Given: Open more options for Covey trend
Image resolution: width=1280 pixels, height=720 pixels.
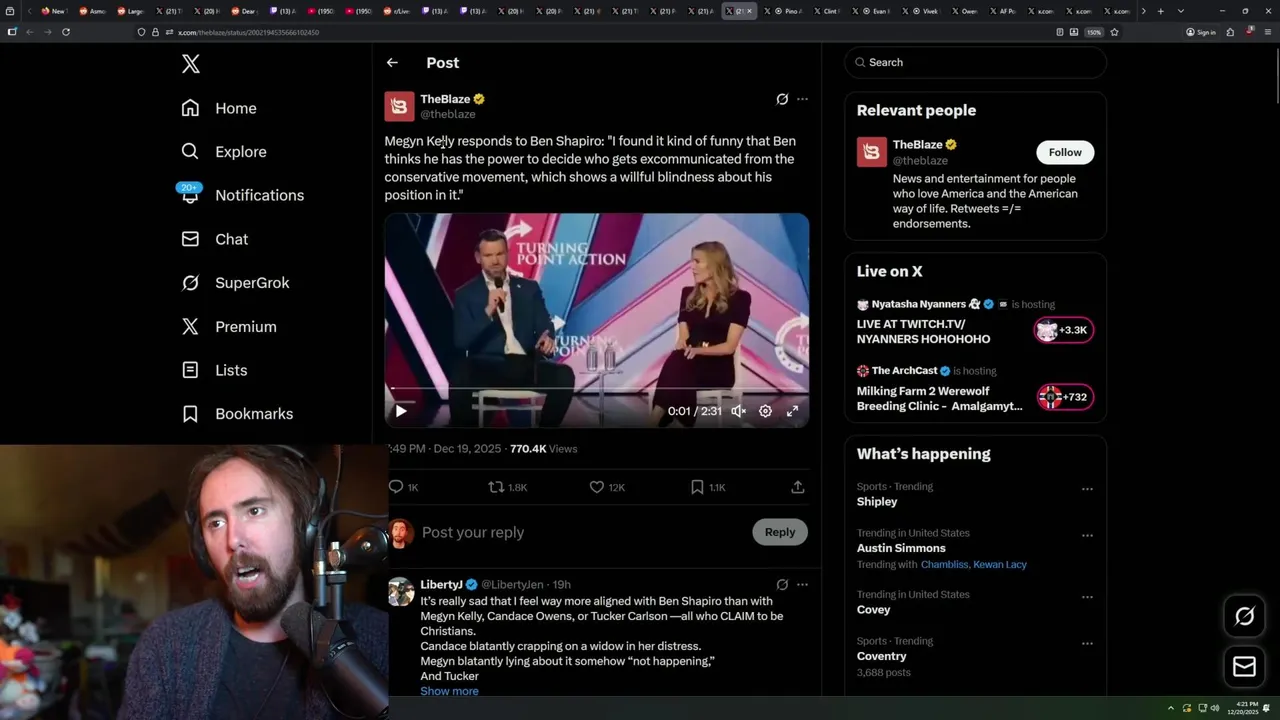Looking at the screenshot, I should point(1087,596).
